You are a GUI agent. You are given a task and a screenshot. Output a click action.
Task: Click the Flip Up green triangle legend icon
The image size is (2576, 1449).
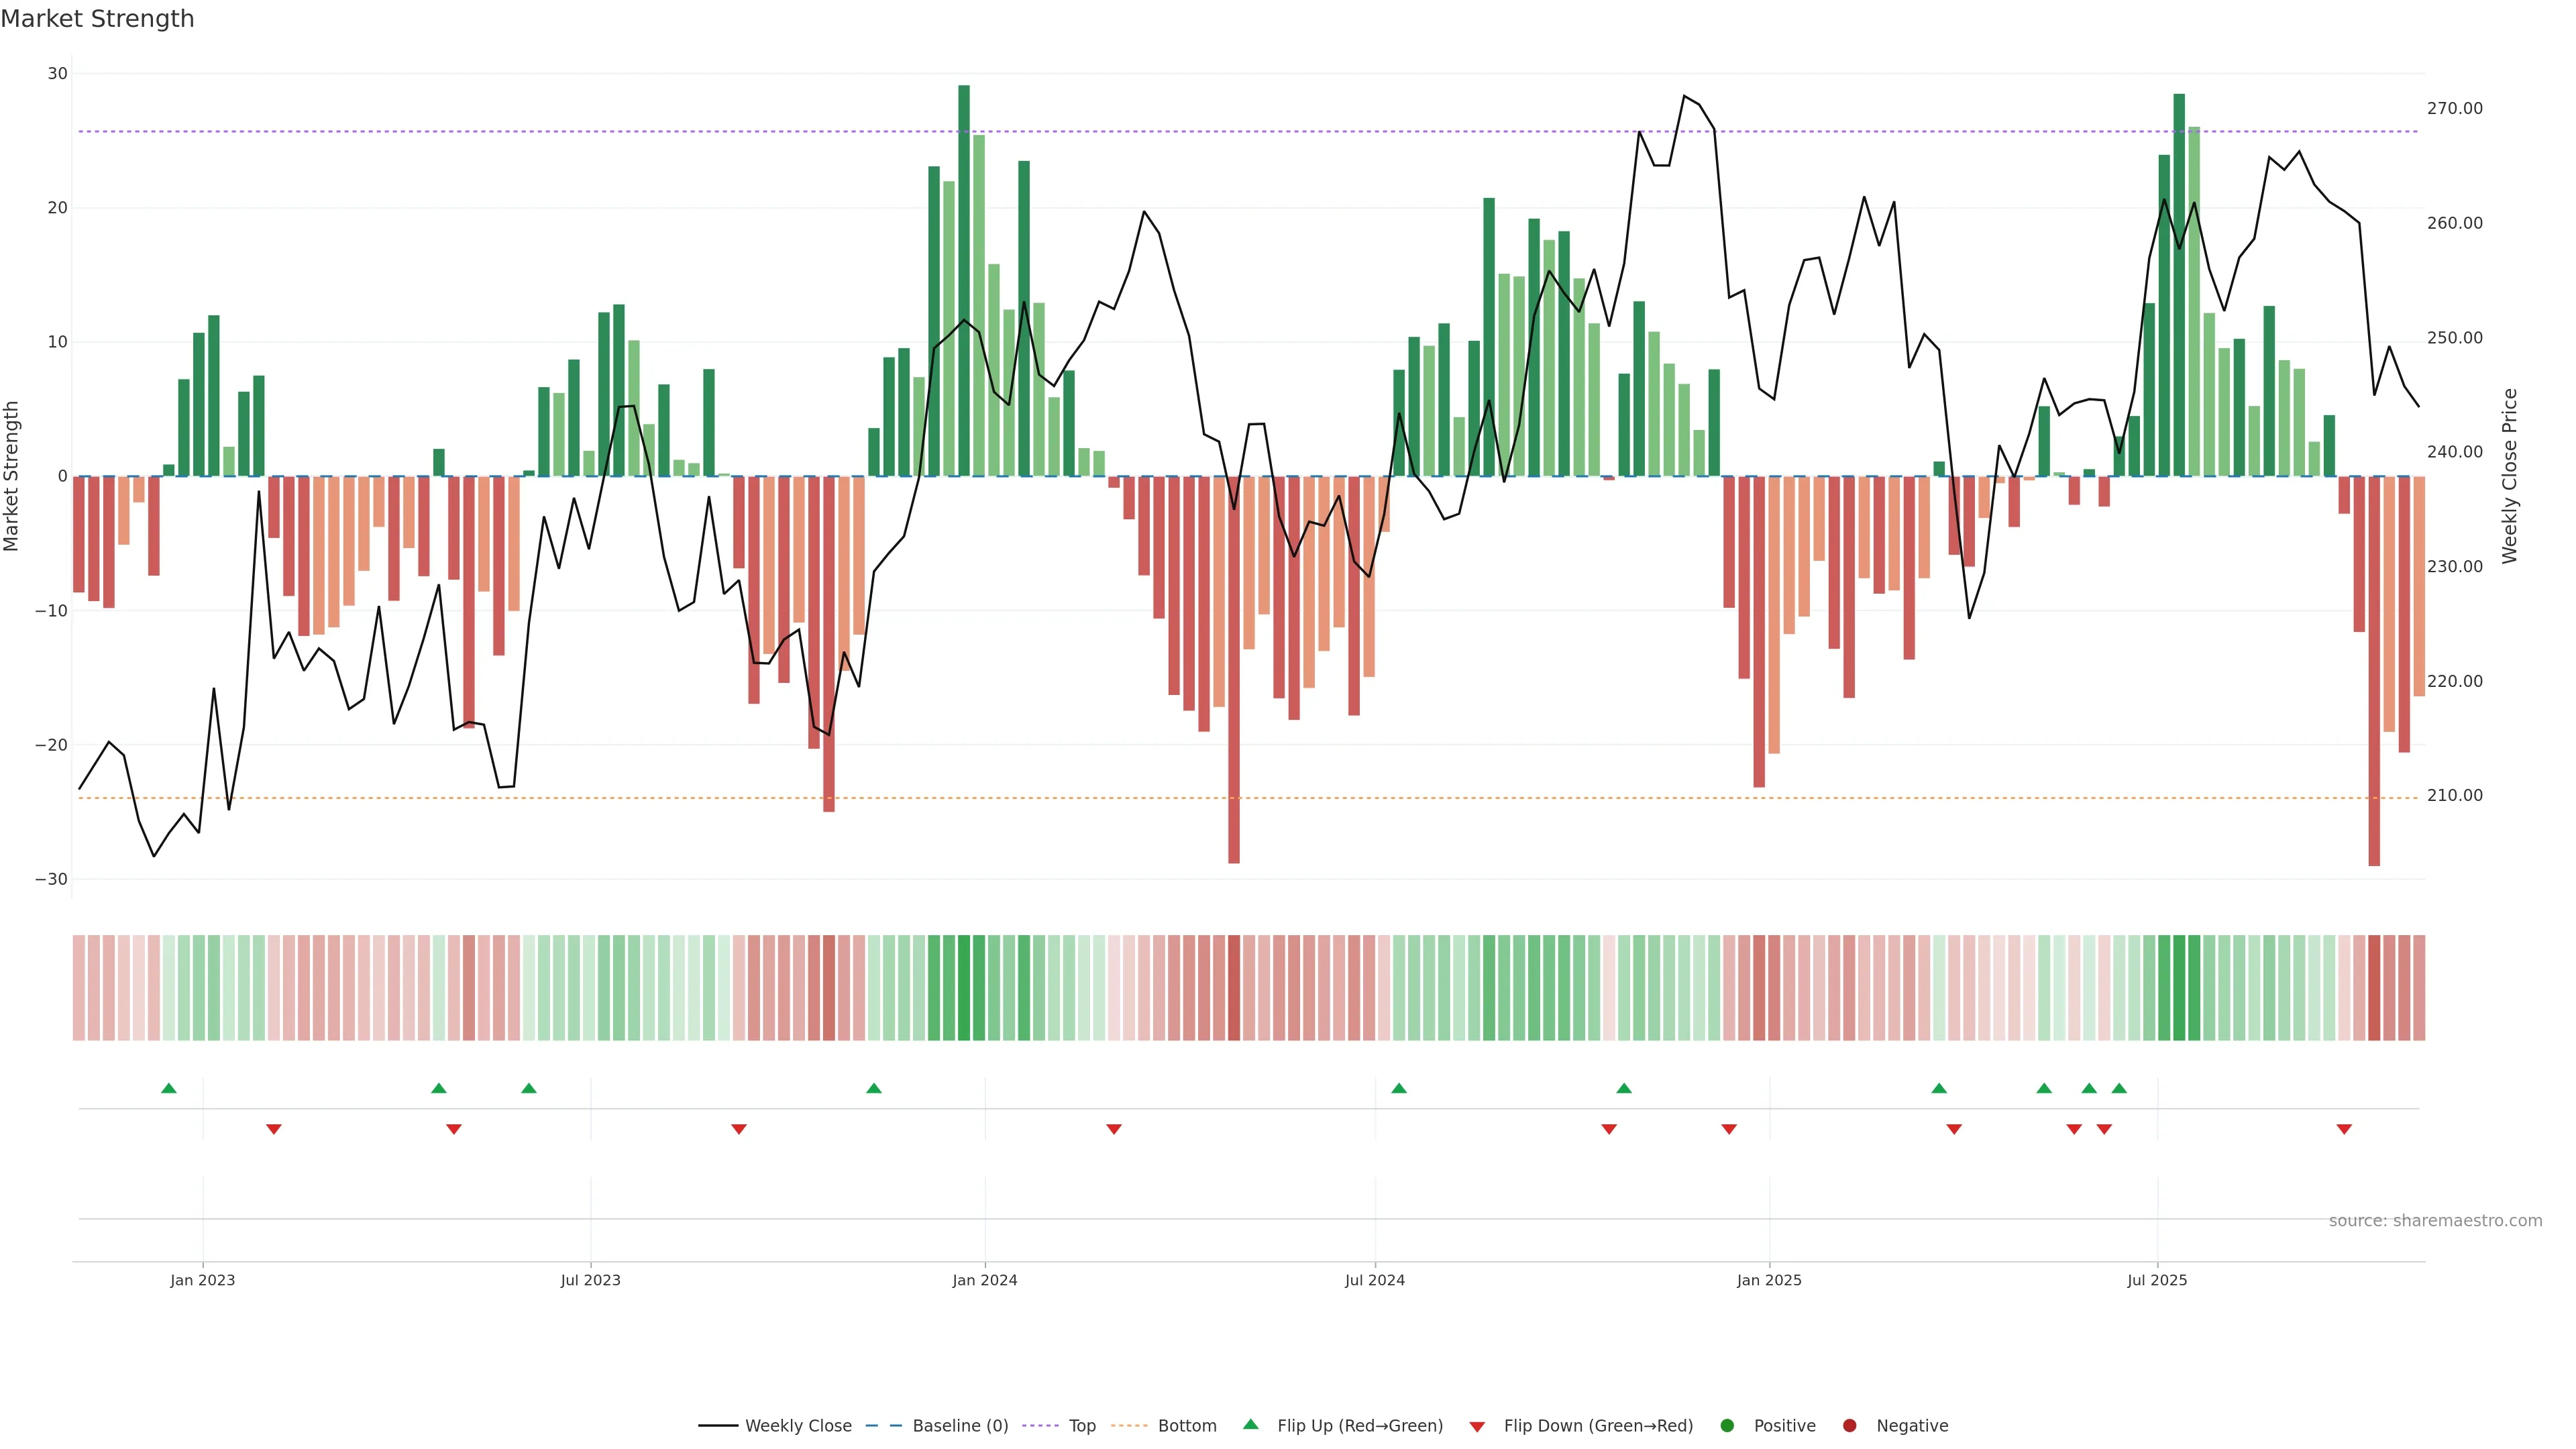[x=1250, y=1425]
